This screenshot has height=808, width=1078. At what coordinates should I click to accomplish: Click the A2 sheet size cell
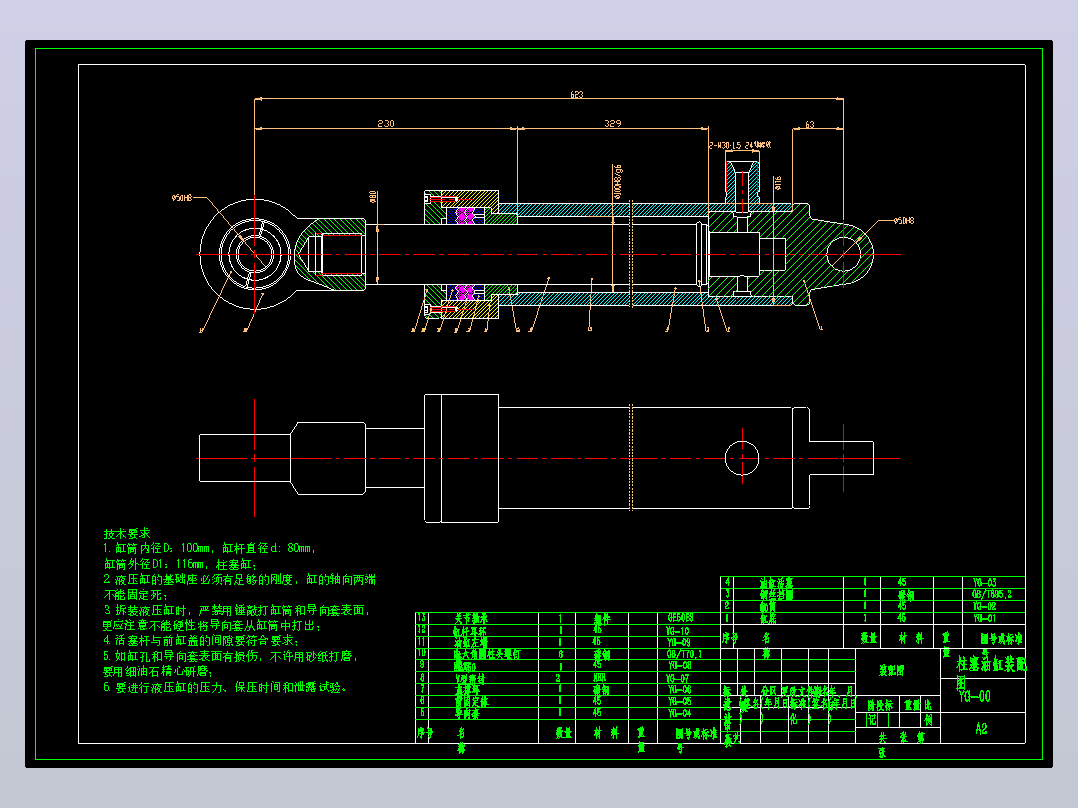tap(981, 729)
